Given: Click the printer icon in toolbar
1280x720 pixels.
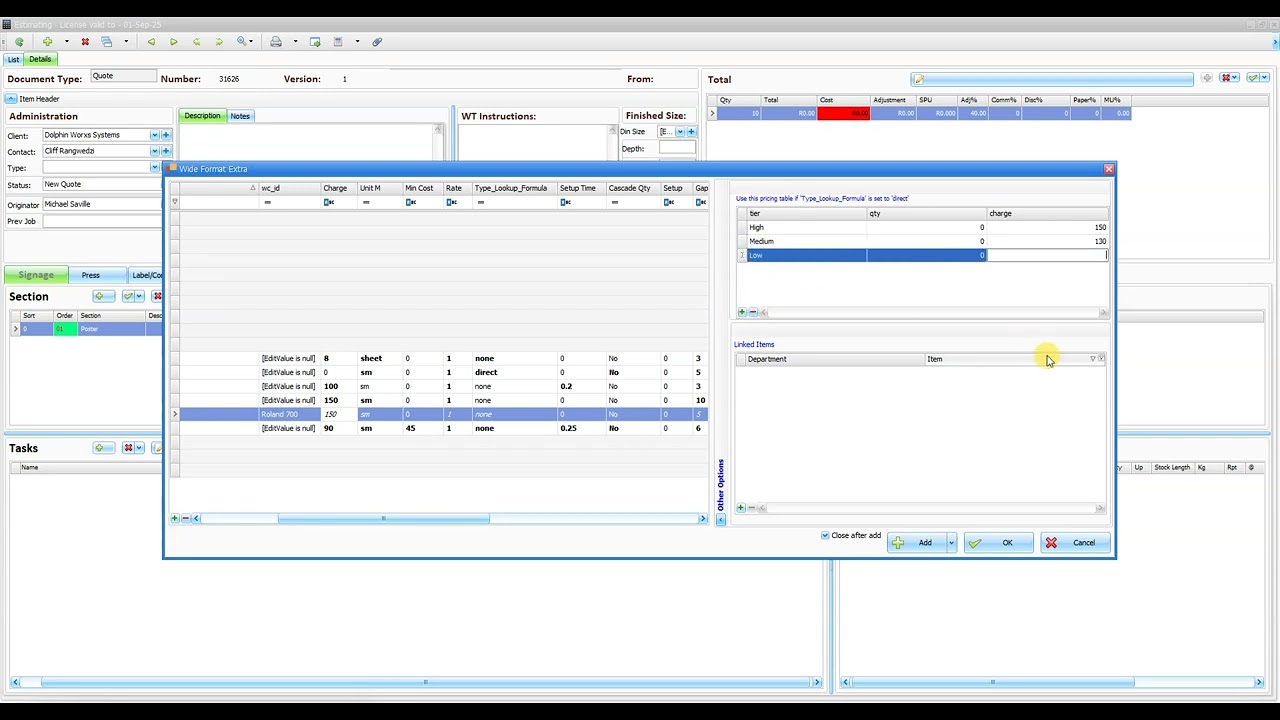Looking at the screenshot, I should tap(276, 42).
